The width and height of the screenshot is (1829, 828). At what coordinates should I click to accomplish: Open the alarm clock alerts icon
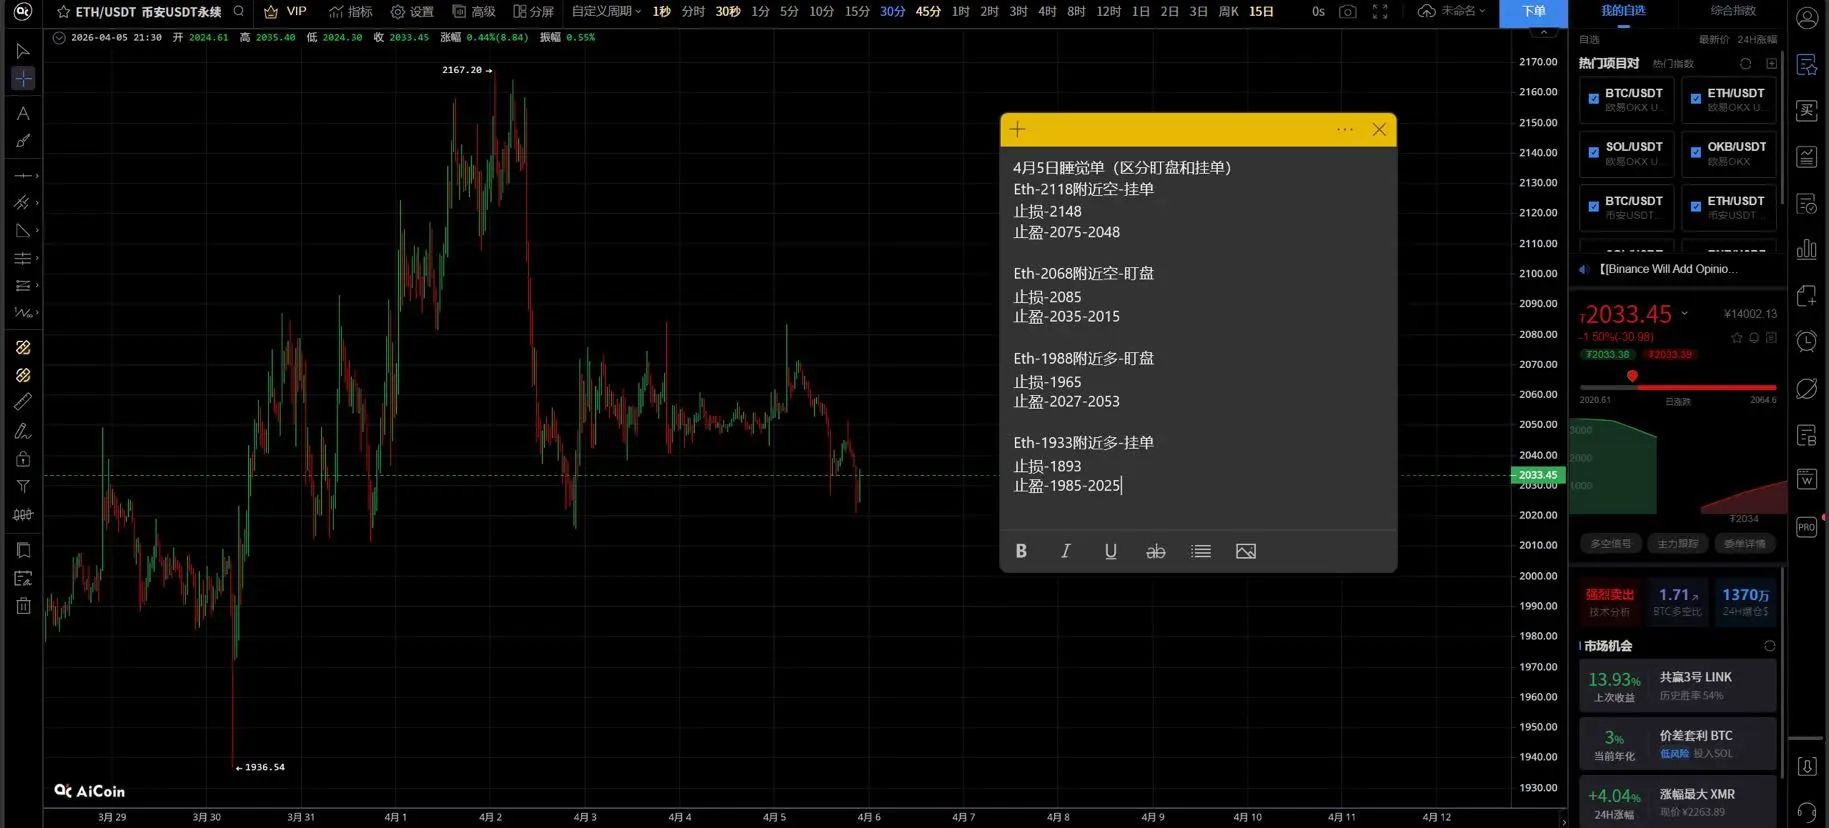1807,342
